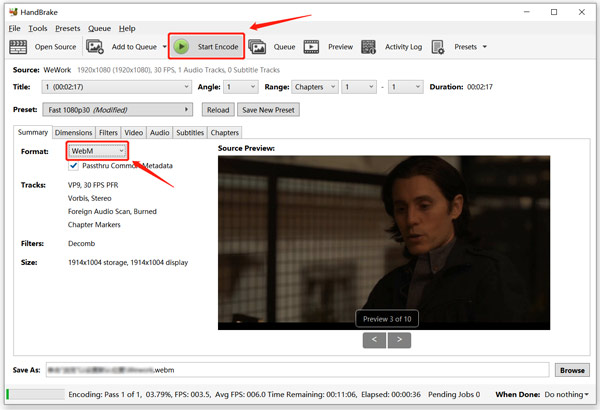The width and height of the screenshot is (600, 410).
Task: Open the When Done dropdown Do nothing
Action: [566, 394]
